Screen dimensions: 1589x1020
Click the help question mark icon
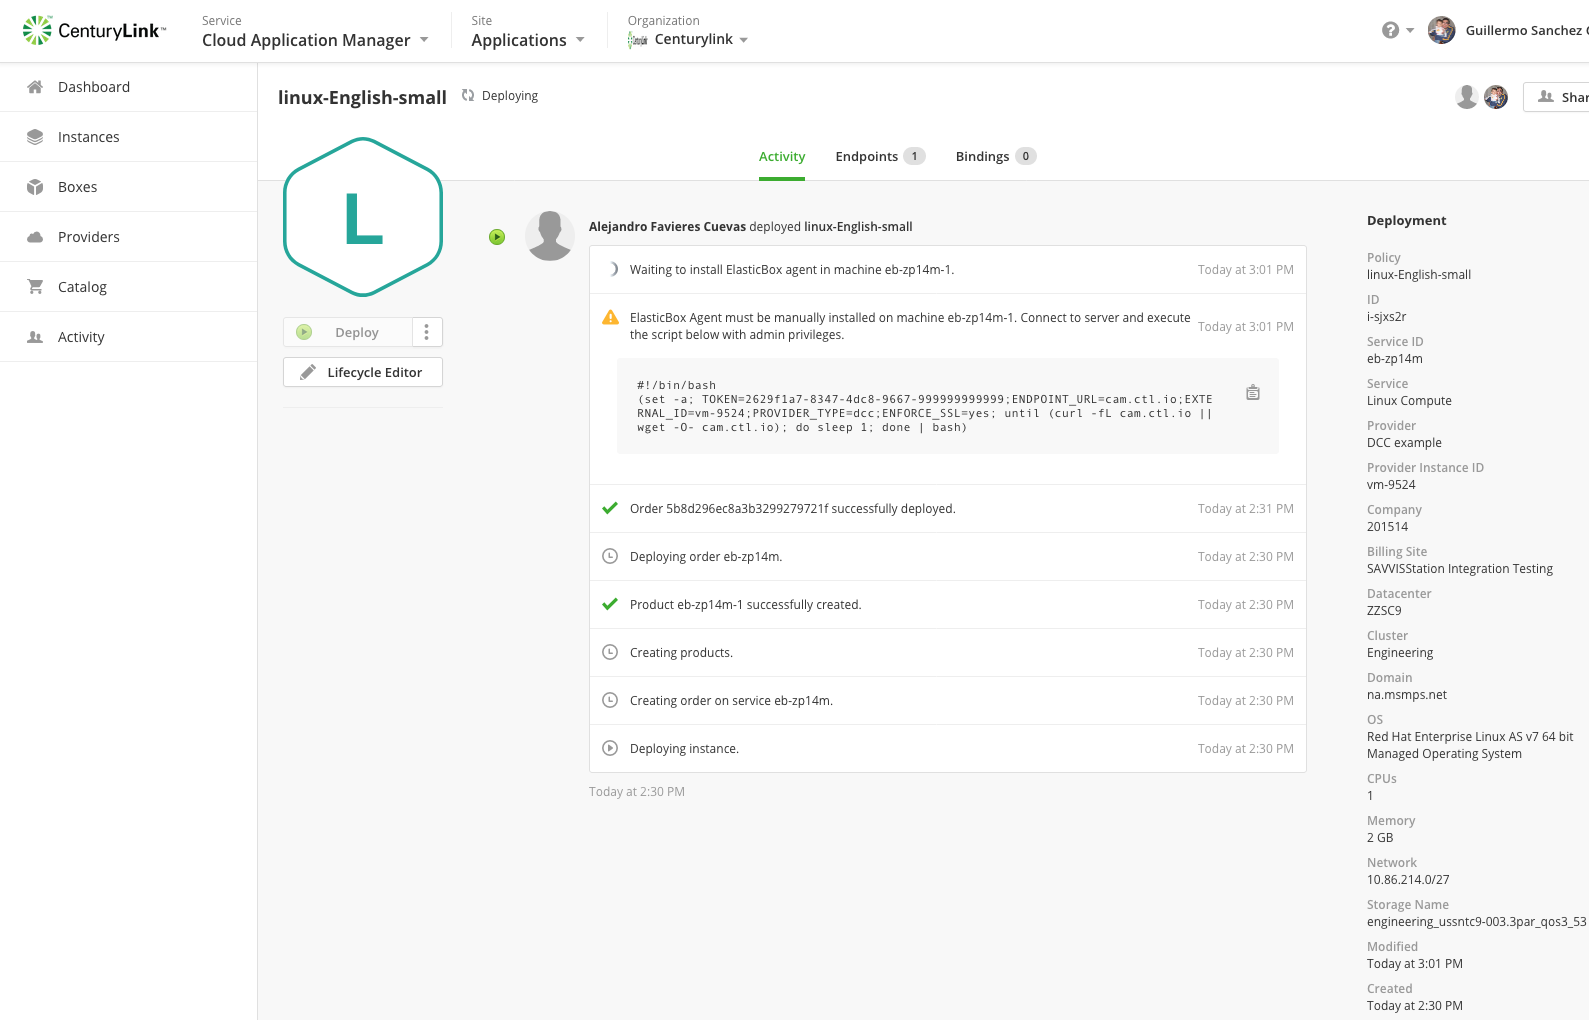1390,30
